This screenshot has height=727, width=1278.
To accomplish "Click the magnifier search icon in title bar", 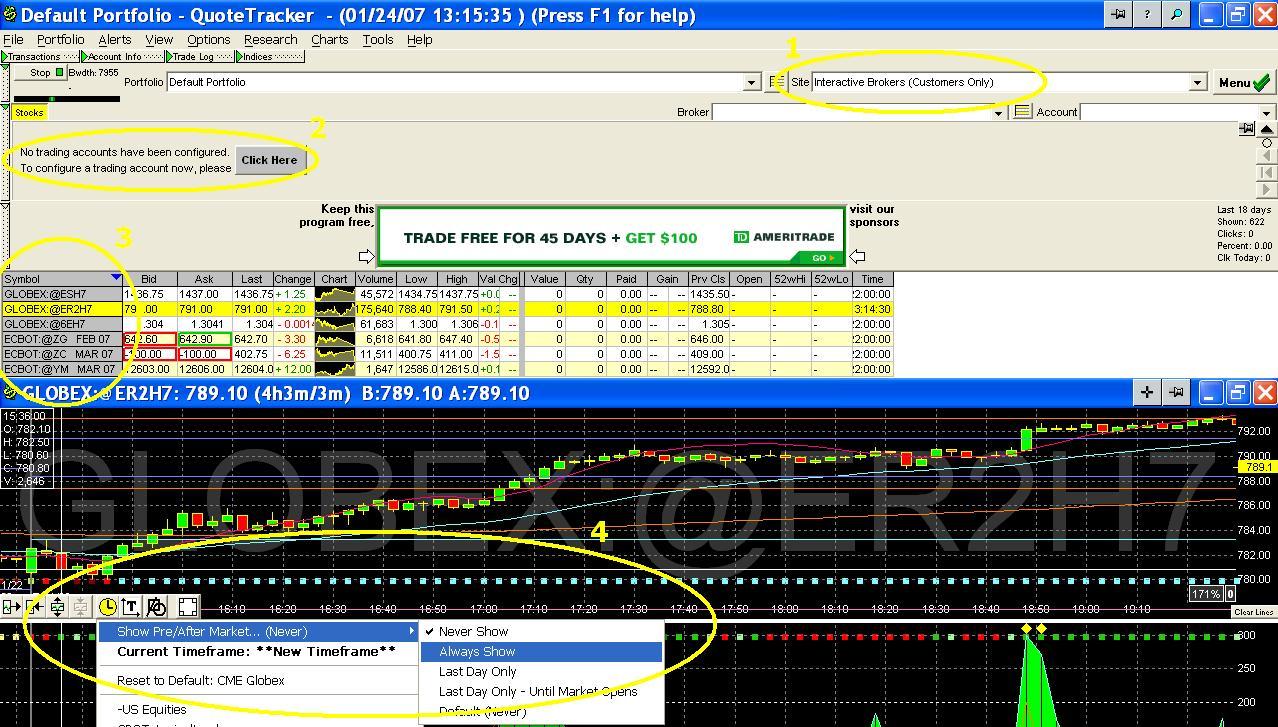I will click(x=1176, y=15).
